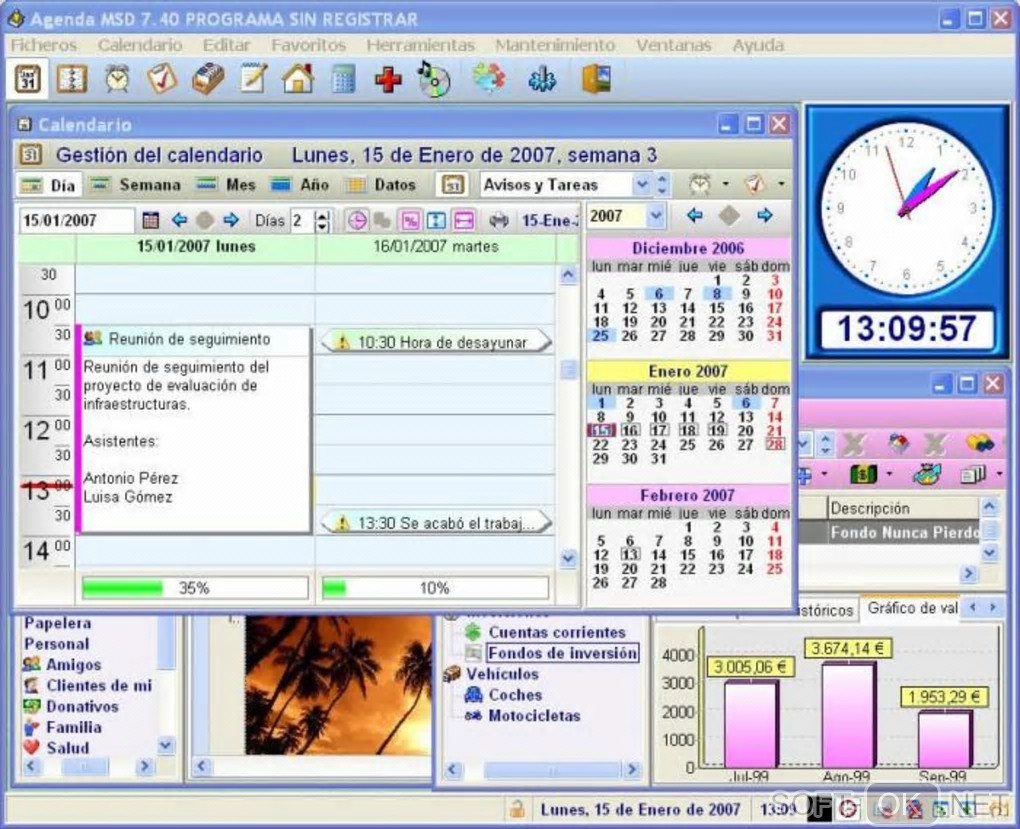Viewport: 1020px width, 829px height.
Task: Open the Avisos y Tareas dropdown
Action: (641, 185)
